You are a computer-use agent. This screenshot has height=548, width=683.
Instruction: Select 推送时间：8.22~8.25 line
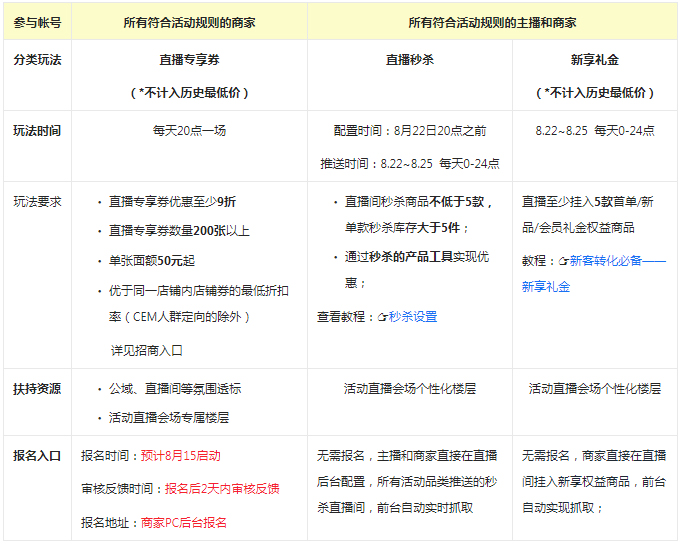(x=410, y=164)
